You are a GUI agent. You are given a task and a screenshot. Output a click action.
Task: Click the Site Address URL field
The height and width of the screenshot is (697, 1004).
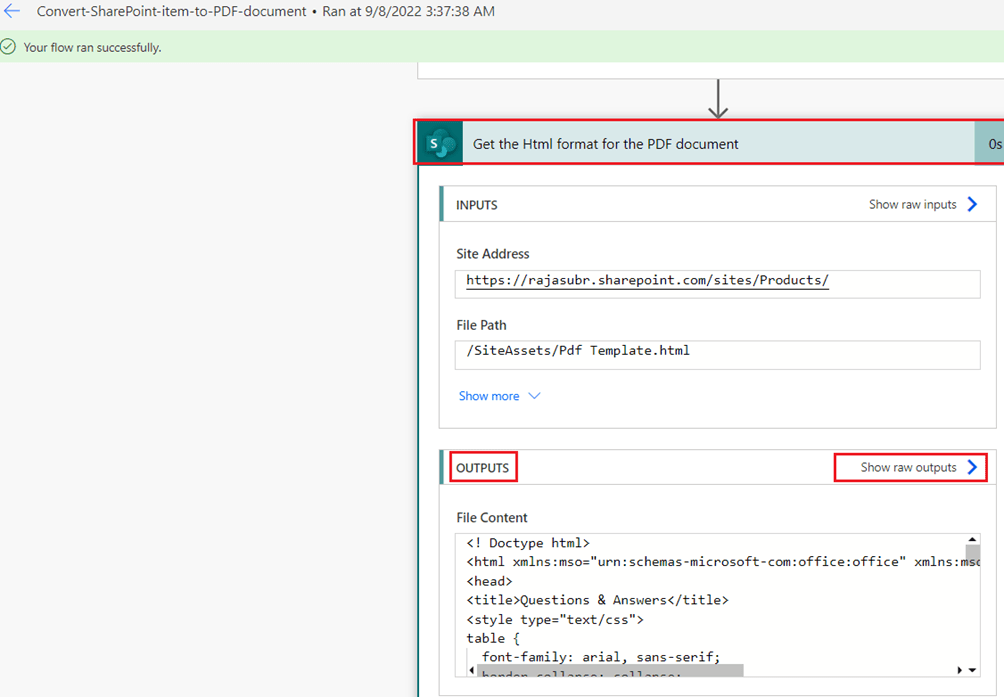[716, 281]
